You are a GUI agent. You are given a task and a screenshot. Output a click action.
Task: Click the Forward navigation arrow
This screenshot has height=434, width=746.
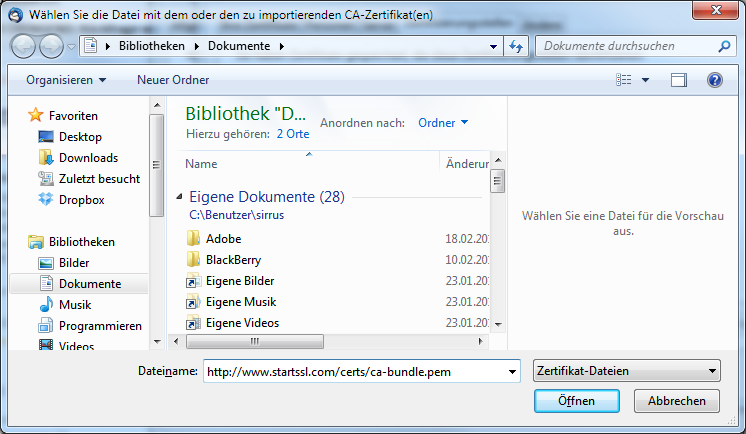coord(51,47)
